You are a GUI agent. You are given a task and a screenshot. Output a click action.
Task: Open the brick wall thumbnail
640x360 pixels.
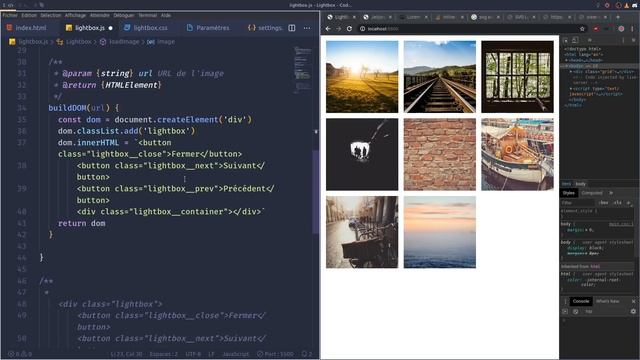(440, 154)
